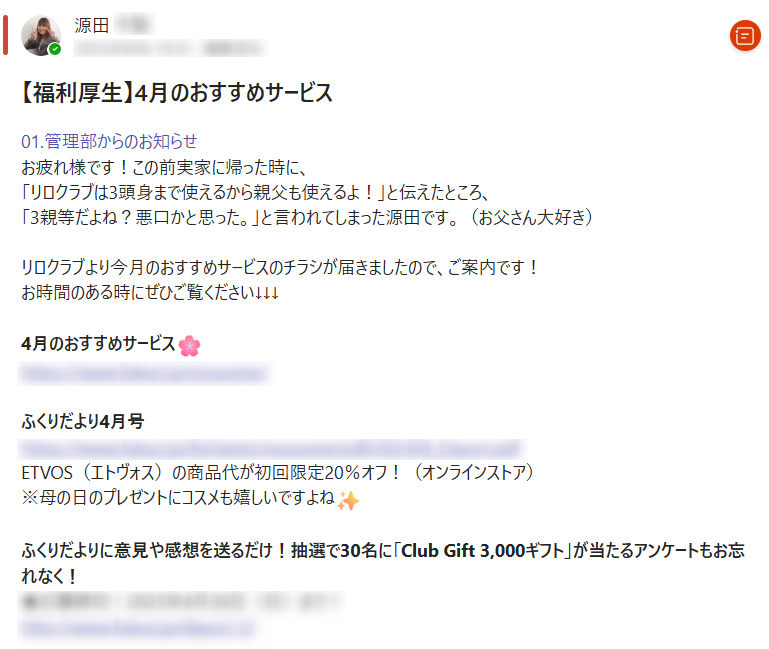Open the 01.管理部からのお知らせ channel link
Viewport: 769px width, 649px height.
tap(109, 141)
